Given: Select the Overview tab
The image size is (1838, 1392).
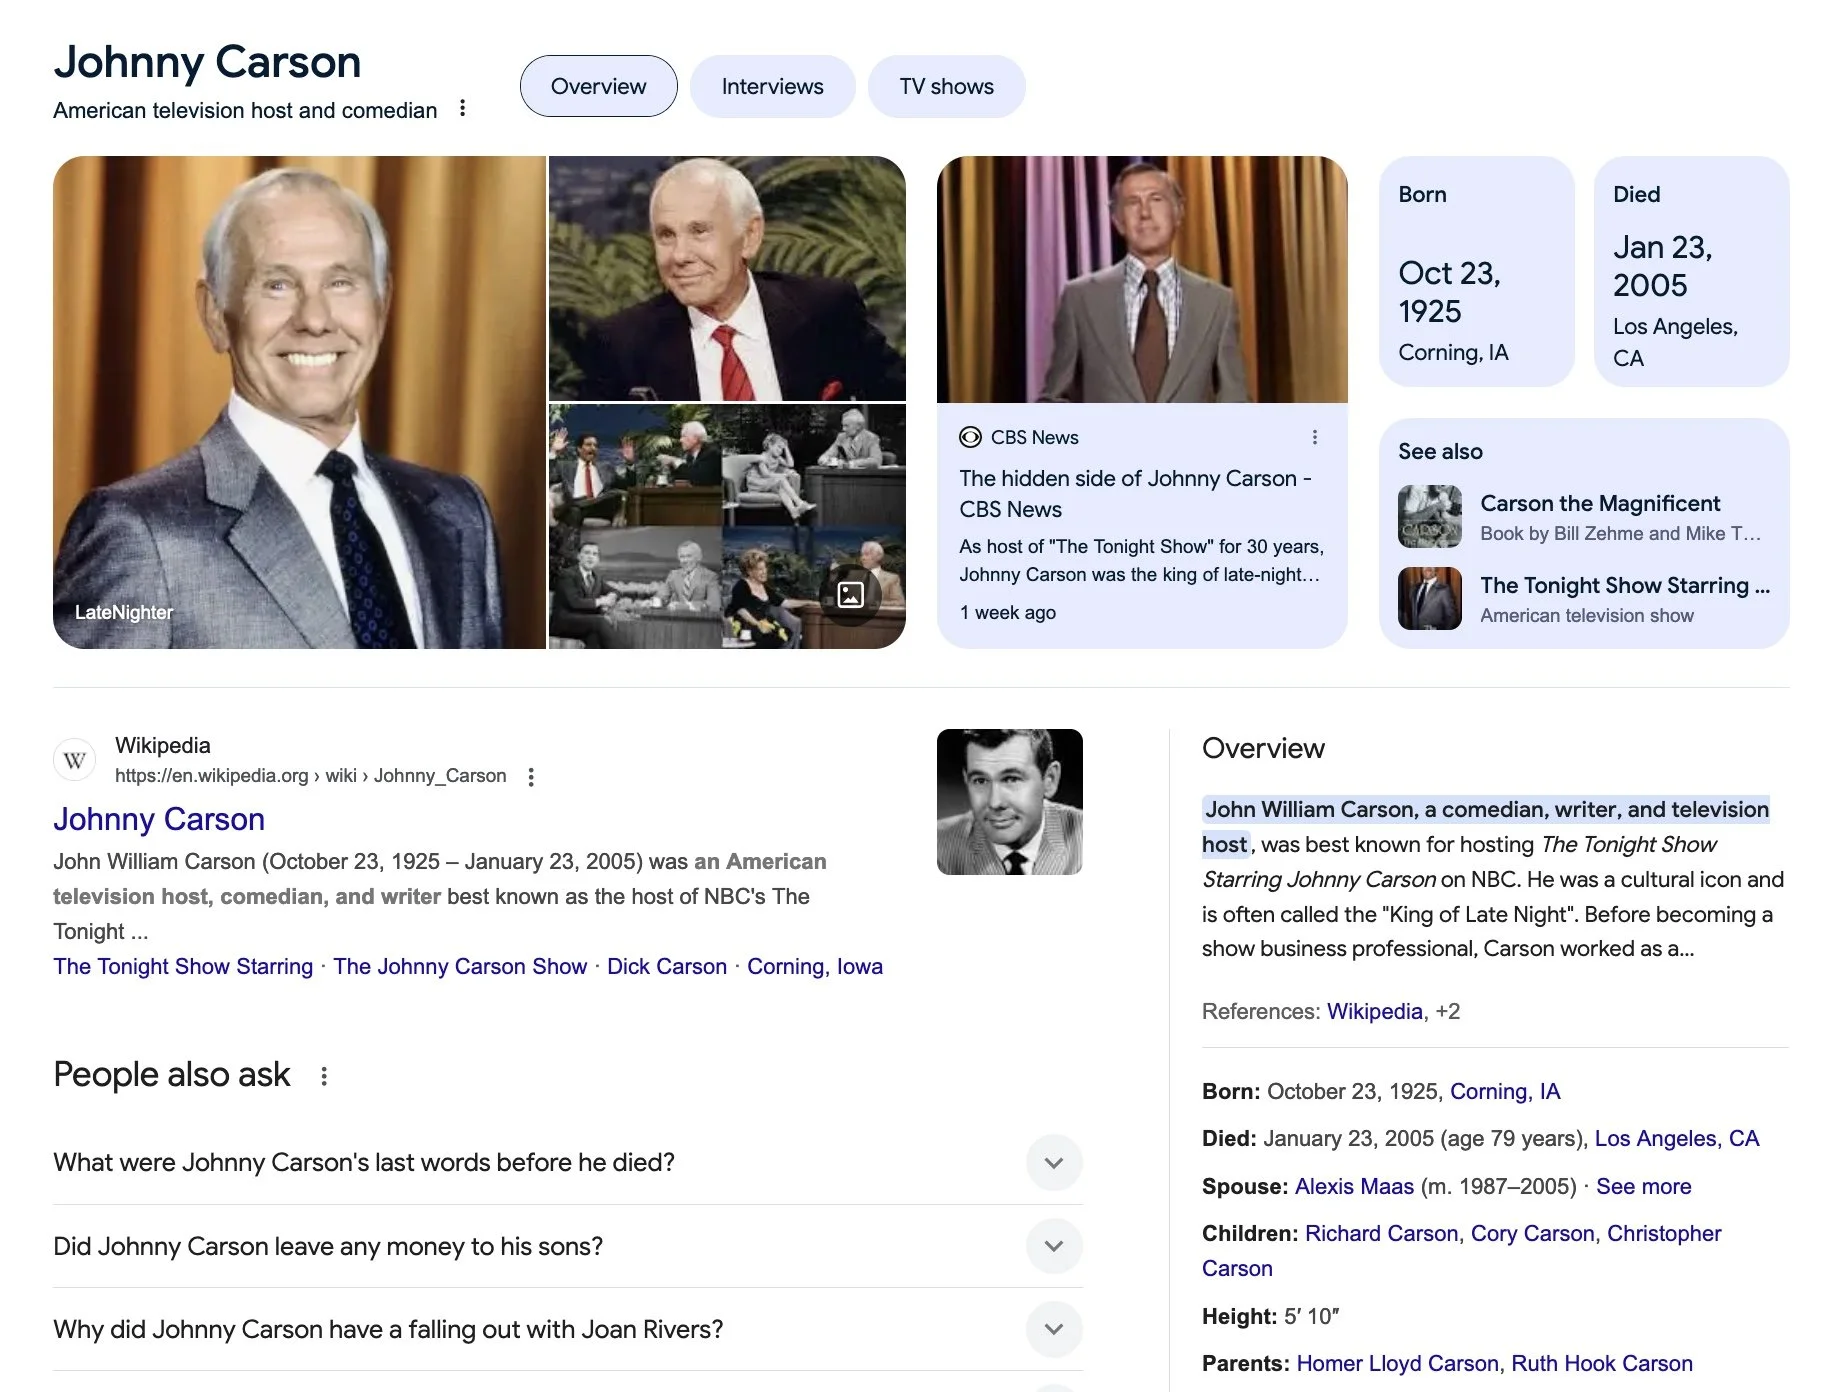Looking at the screenshot, I should pos(598,86).
